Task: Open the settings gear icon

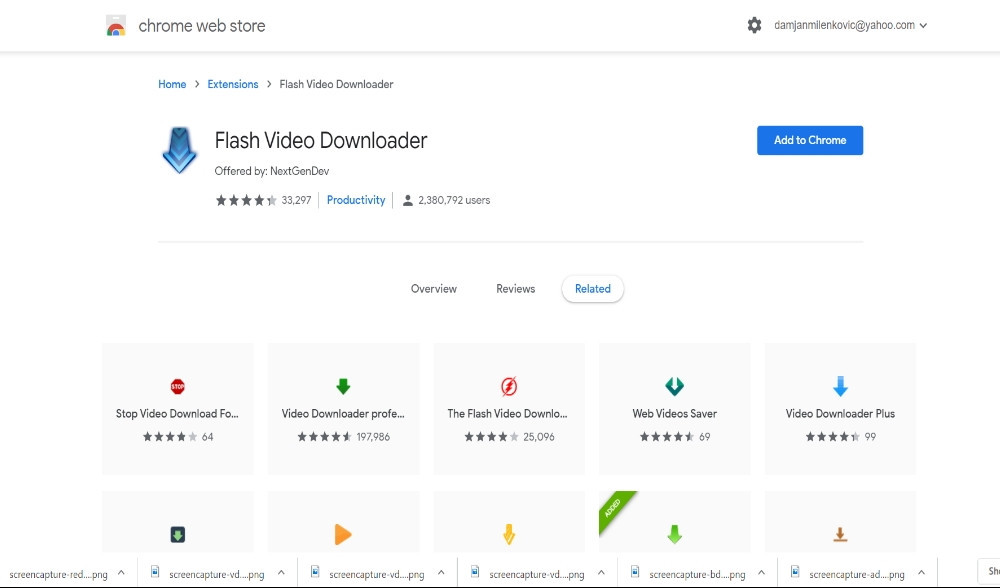Action: tap(754, 26)
